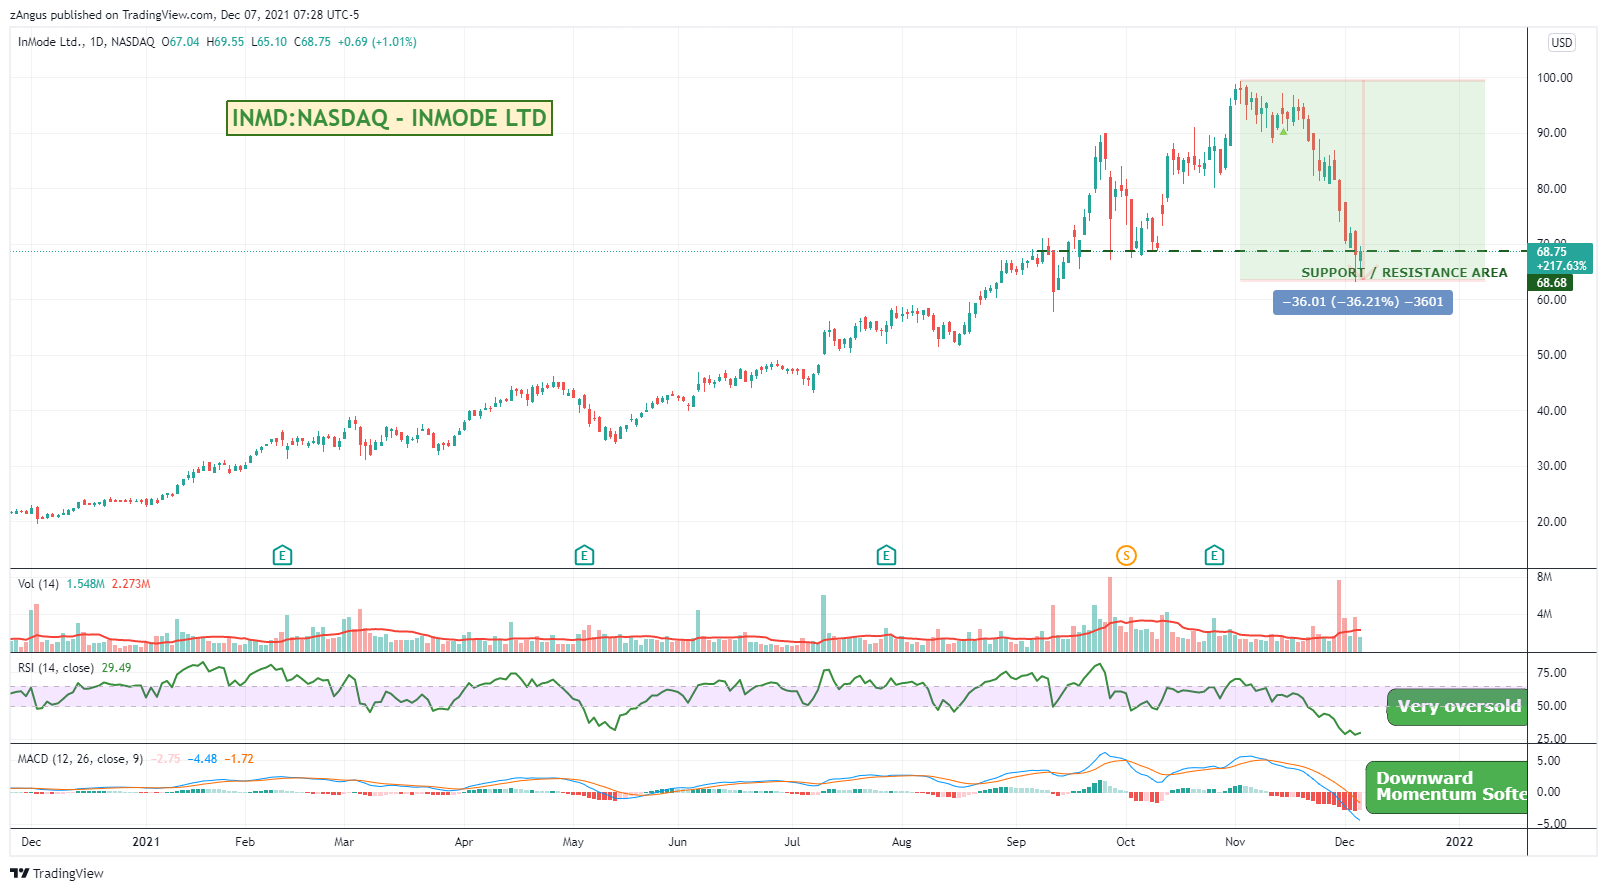1607x891 pixels.
Task: Click the 8M volume axis label
Action: coord(1544,577)
